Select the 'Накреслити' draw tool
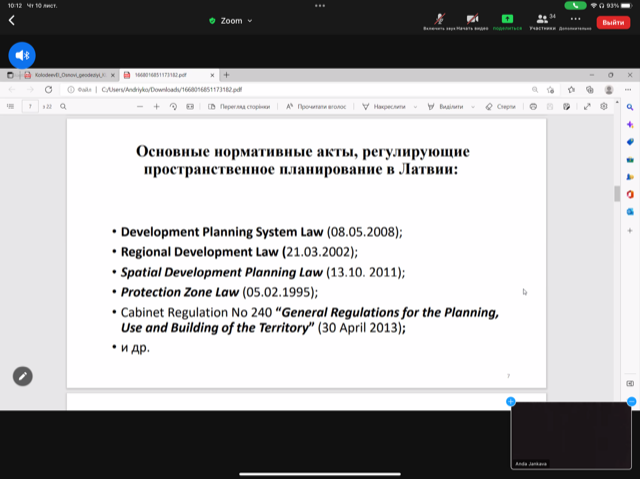Viewport: 640px width, 479px height. click(384, 106)
